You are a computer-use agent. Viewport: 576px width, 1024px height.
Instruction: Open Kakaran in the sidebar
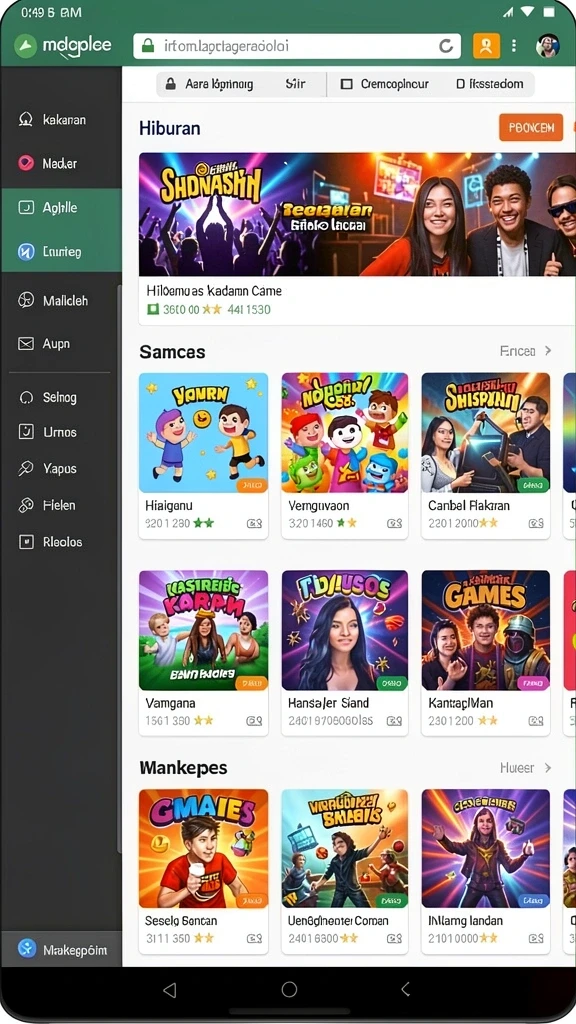[x=61, y=120]
